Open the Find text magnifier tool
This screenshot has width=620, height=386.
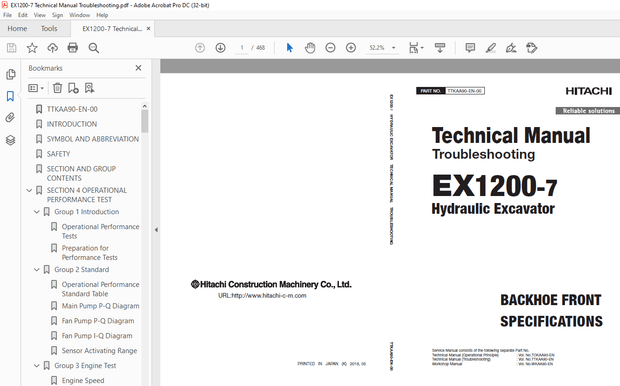[x=94, y=48]
